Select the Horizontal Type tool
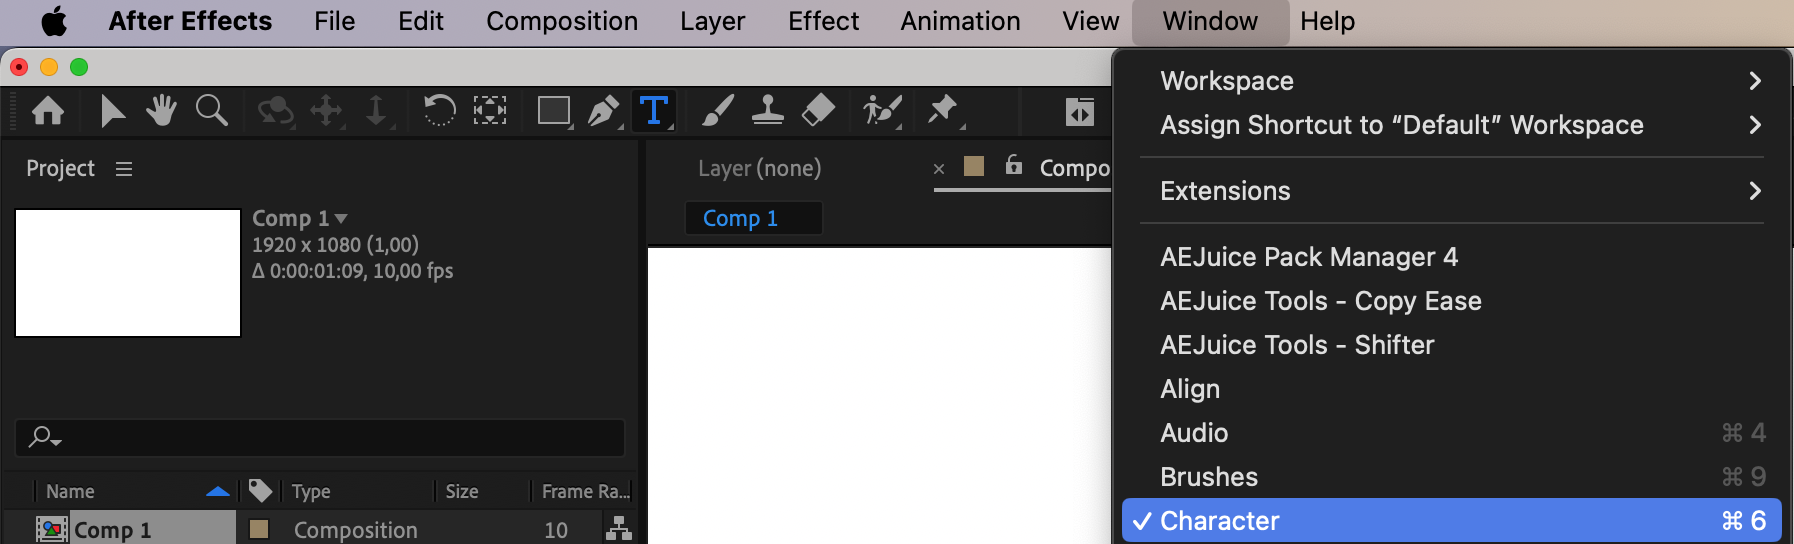The width and height of the screenshot is (1794, 544). coord(653,110)
